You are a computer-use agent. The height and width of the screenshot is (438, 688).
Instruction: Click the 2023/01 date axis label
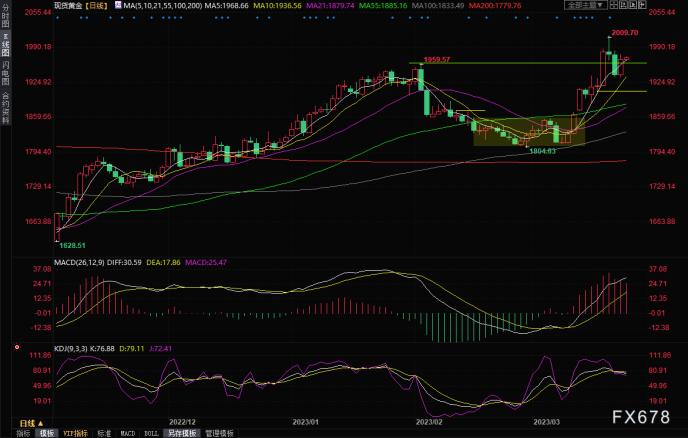click(x=305, y=422)
